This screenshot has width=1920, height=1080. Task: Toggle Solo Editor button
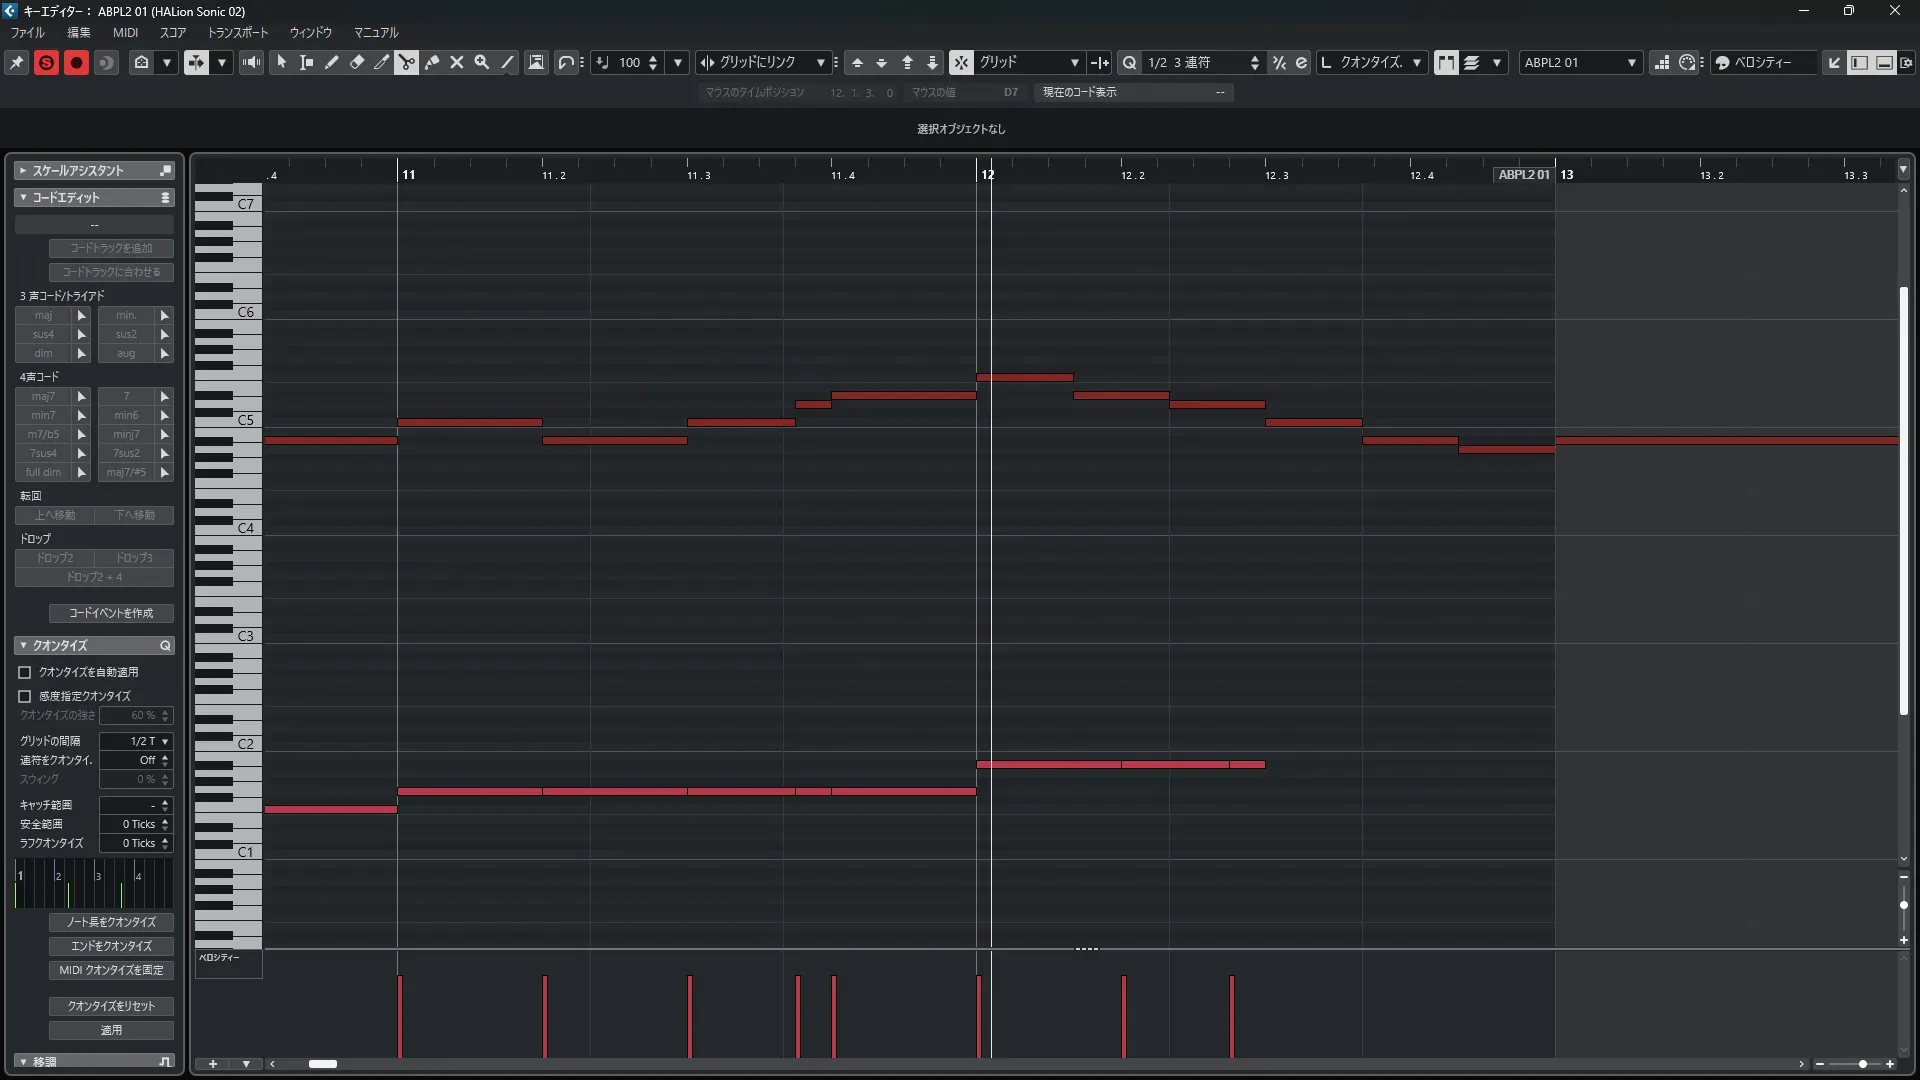(46, 63)
